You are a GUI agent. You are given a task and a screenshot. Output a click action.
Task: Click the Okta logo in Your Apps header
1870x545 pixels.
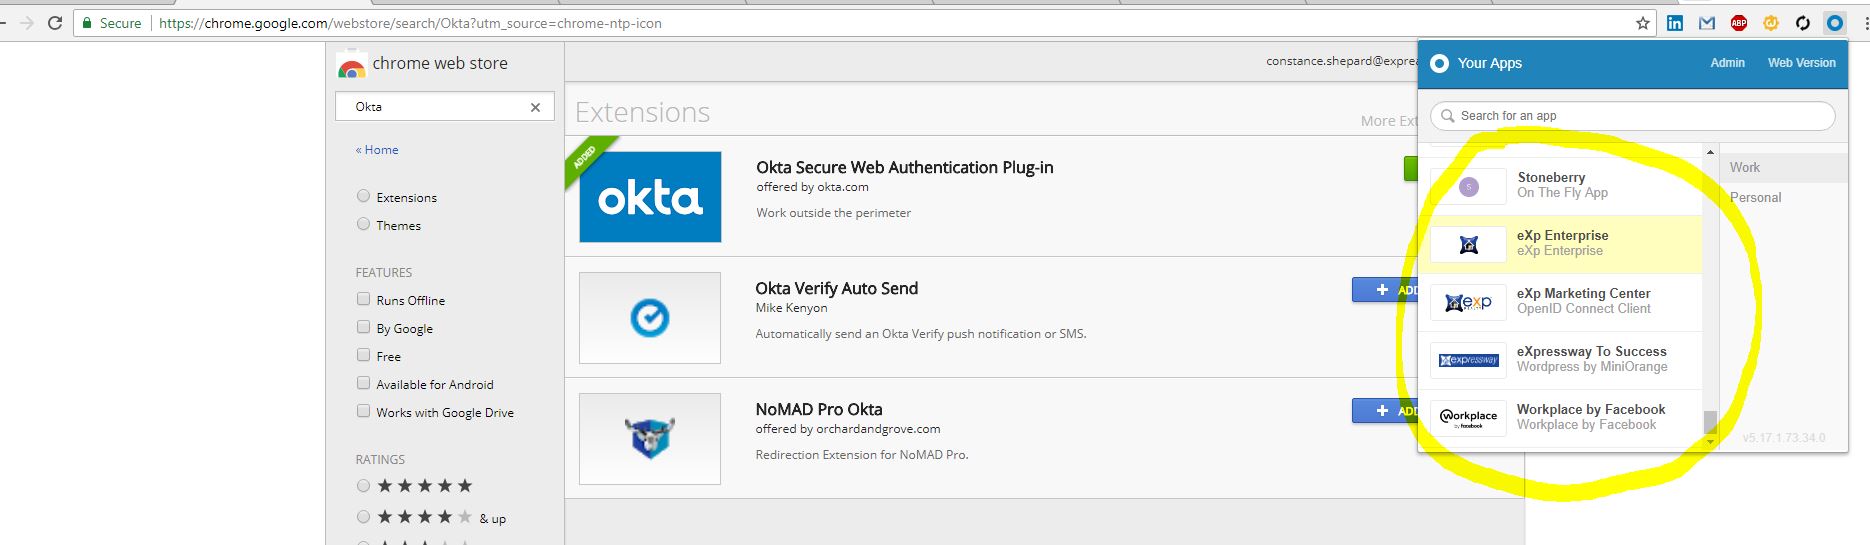(x=1440, y=63)
